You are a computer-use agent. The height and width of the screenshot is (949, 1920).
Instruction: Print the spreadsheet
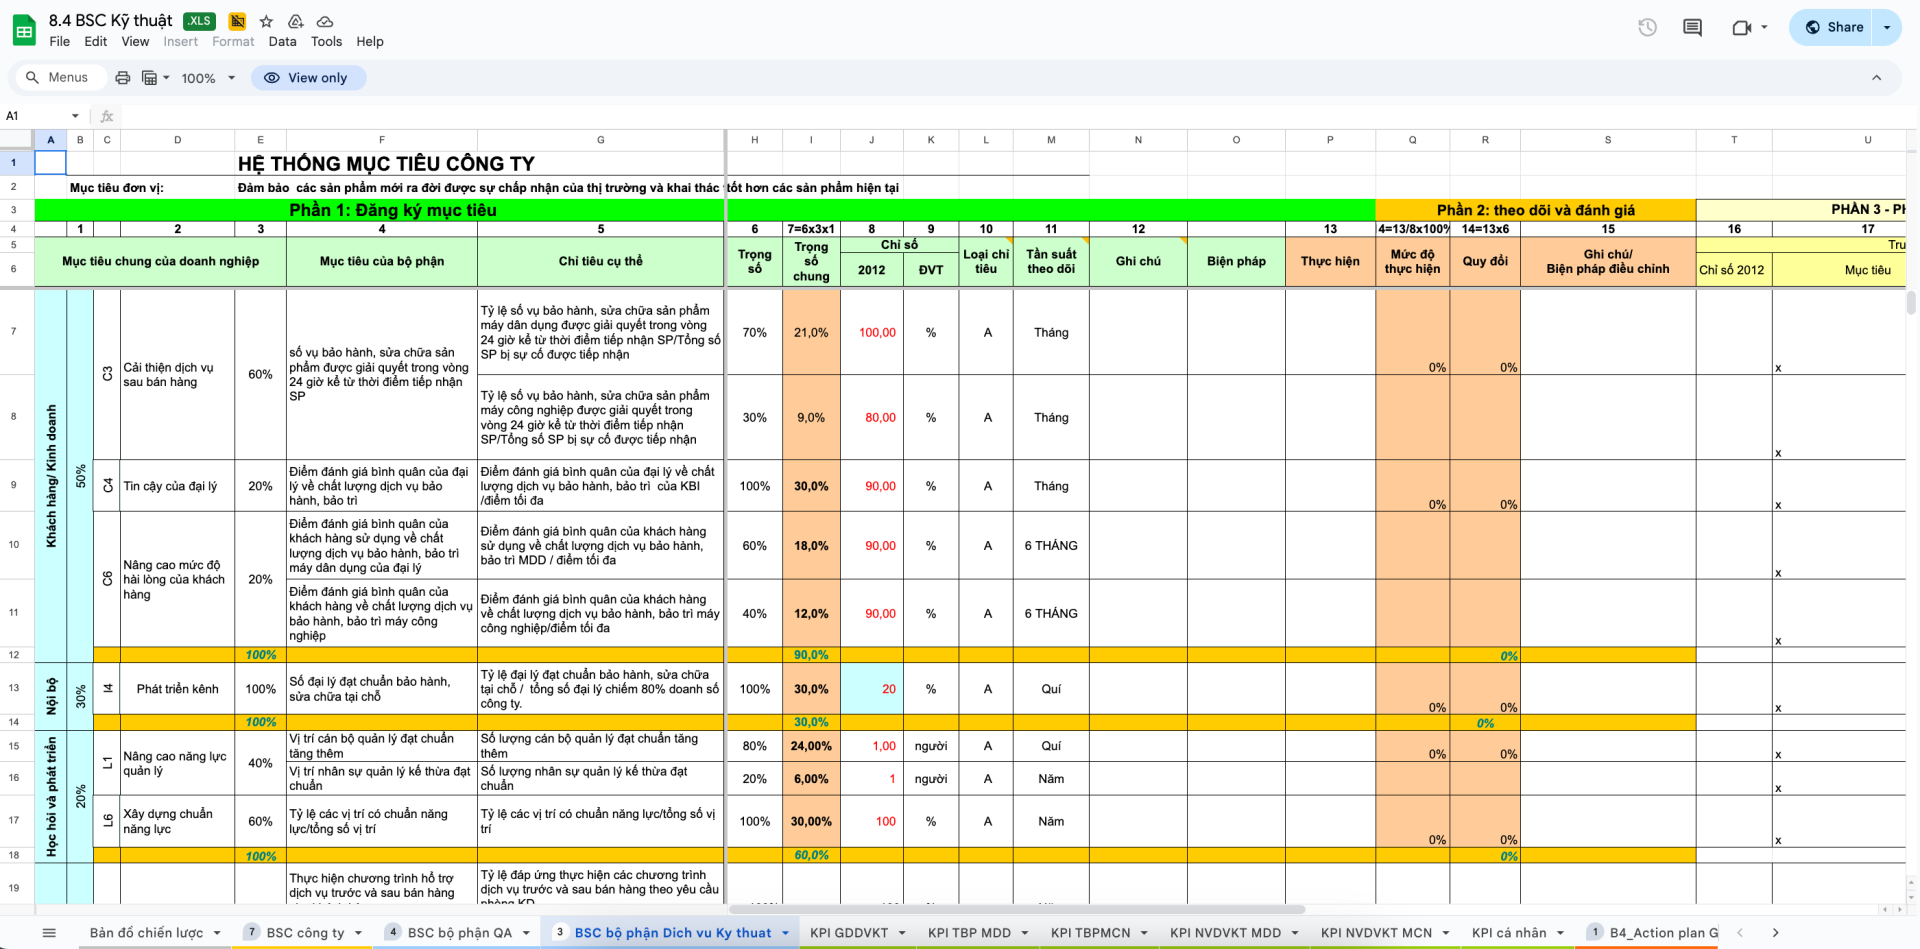click(x=122, y=78)
